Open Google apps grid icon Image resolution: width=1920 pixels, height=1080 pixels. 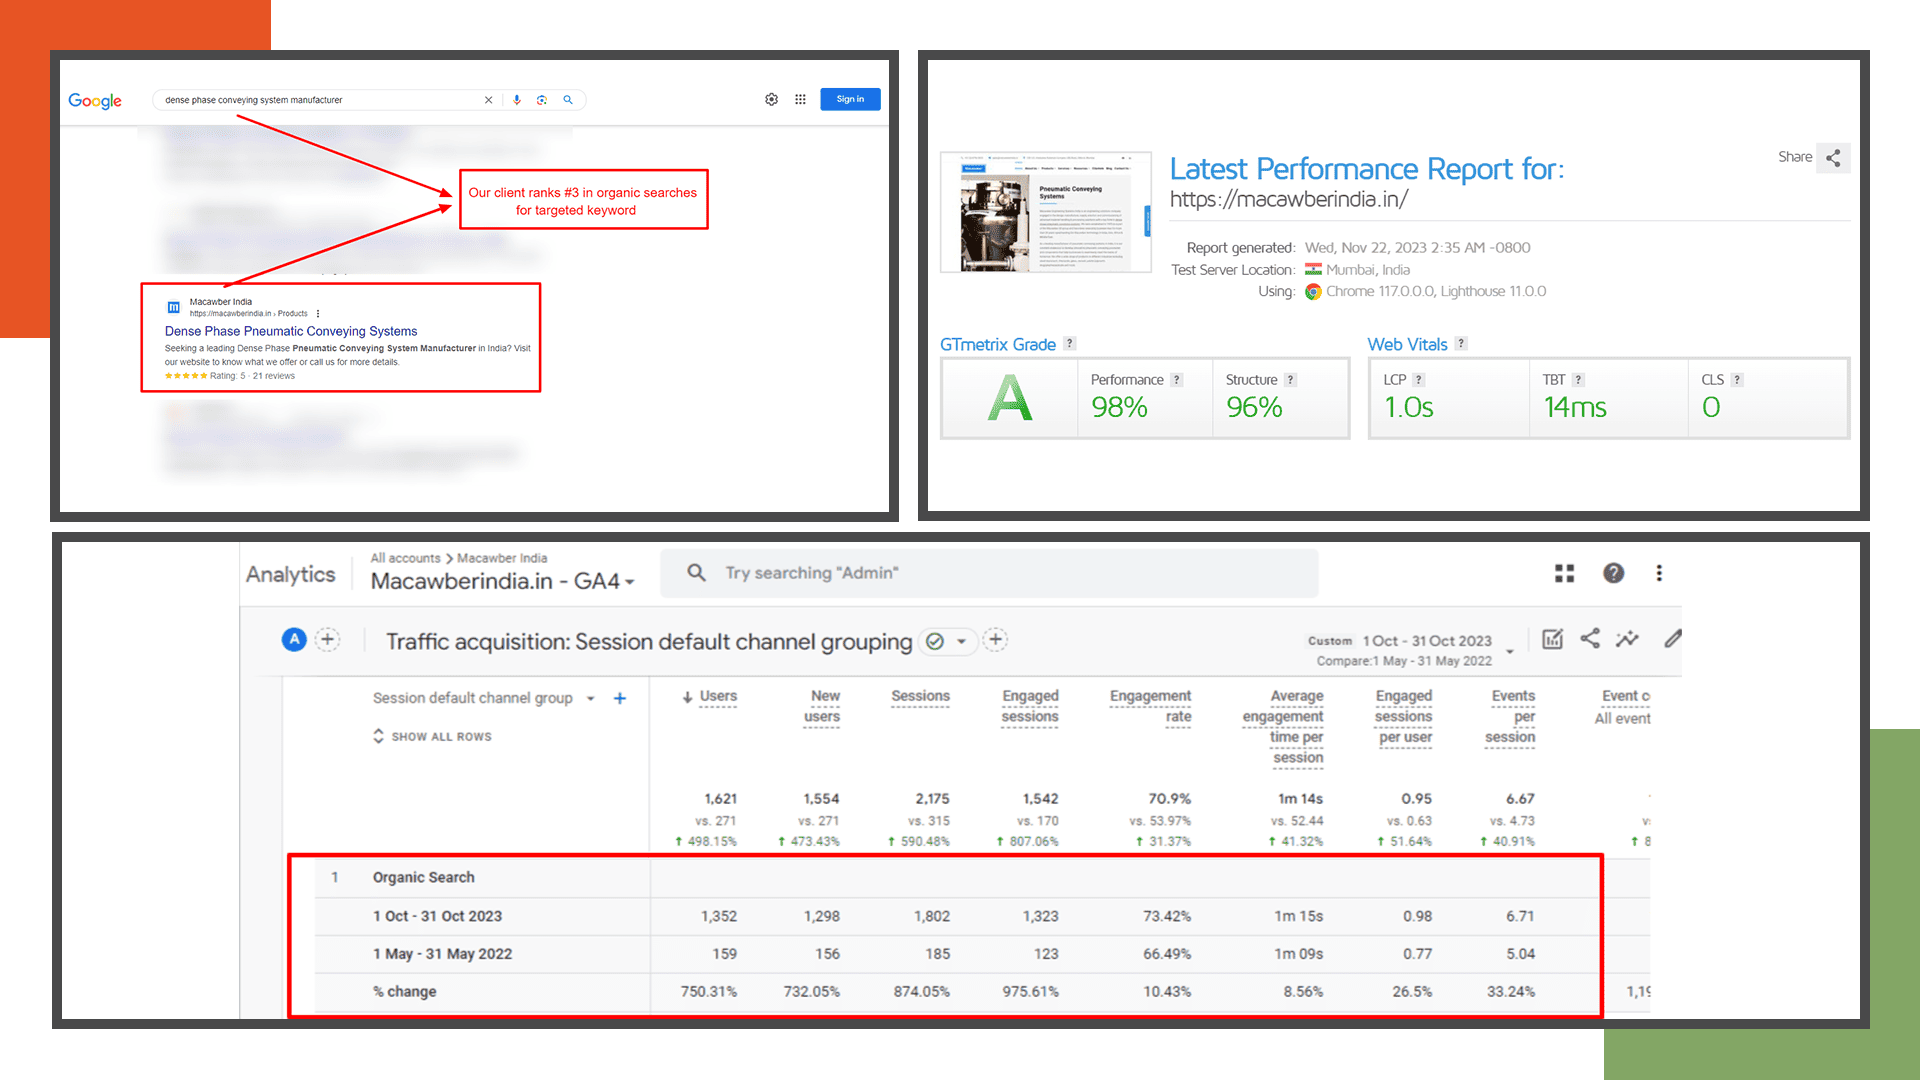click(x=800, y=99)
